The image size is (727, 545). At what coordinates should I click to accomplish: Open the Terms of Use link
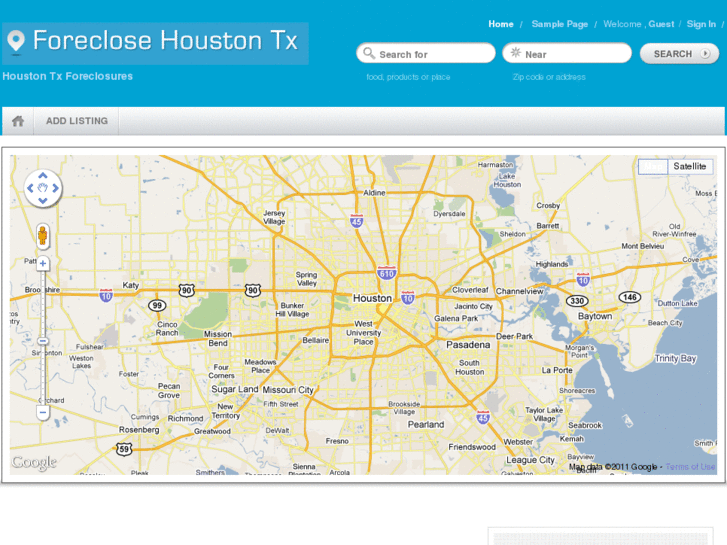[690, 467]
